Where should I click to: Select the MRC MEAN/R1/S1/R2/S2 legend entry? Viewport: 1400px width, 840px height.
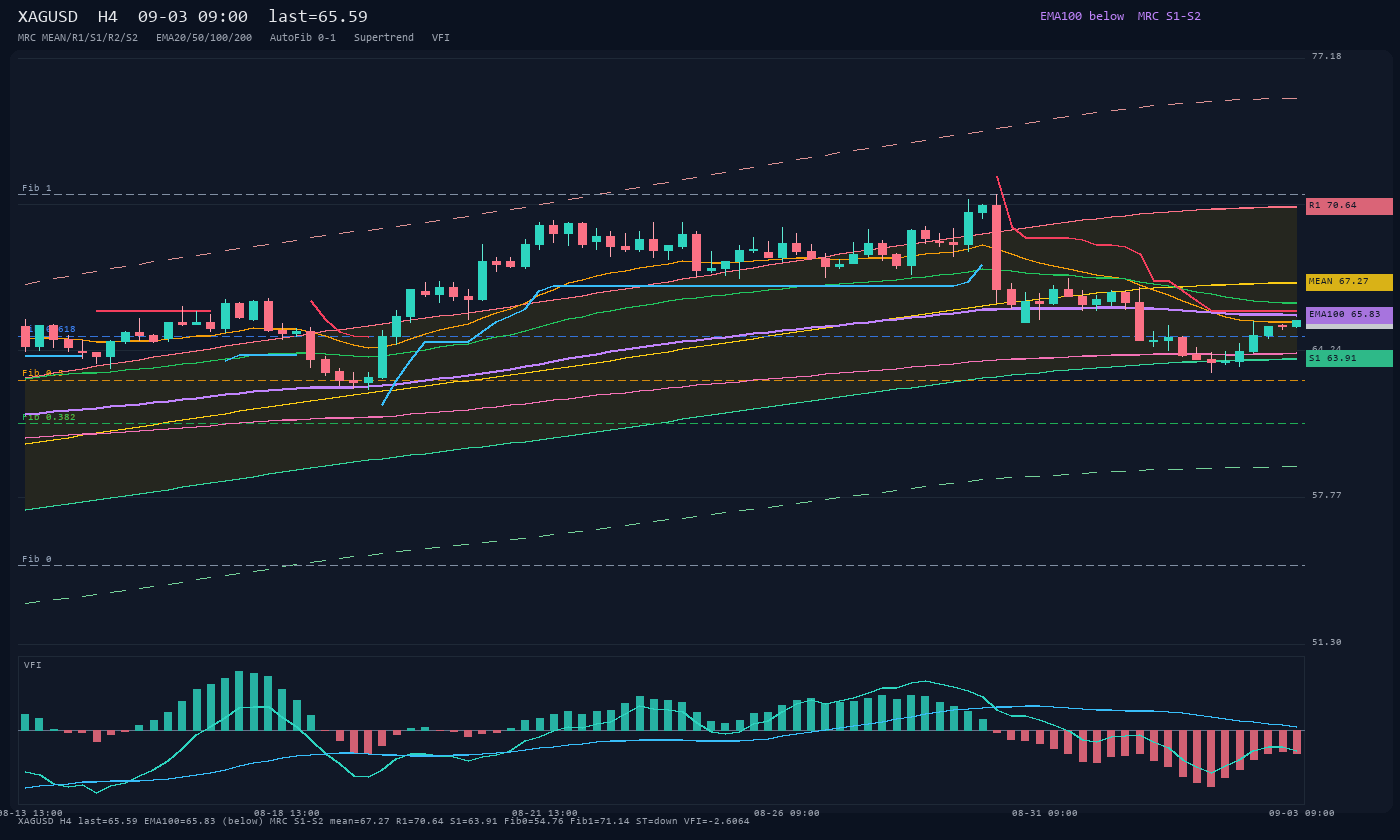tap(78, 38)
